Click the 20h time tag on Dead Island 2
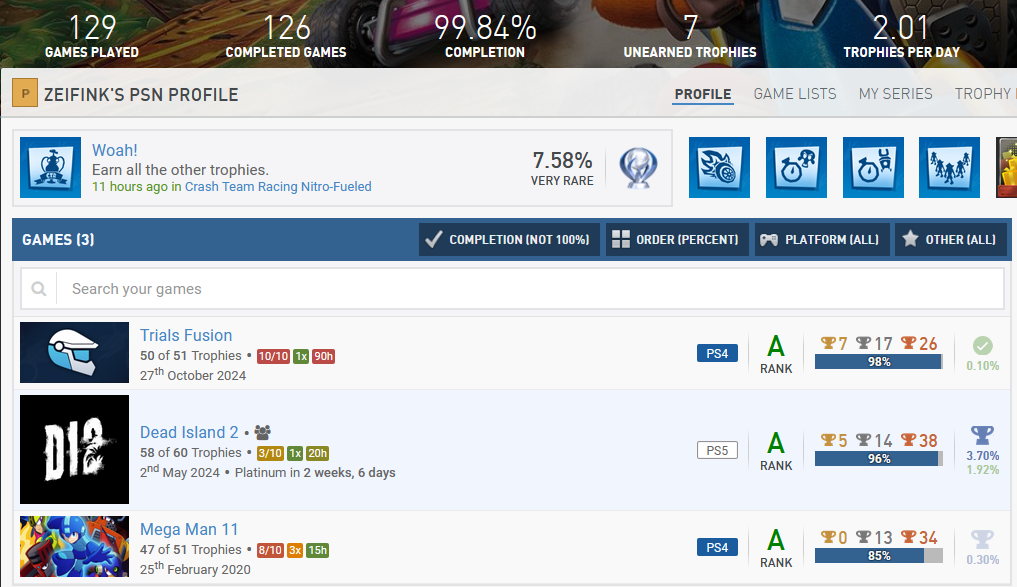 [x=317, y=453]
